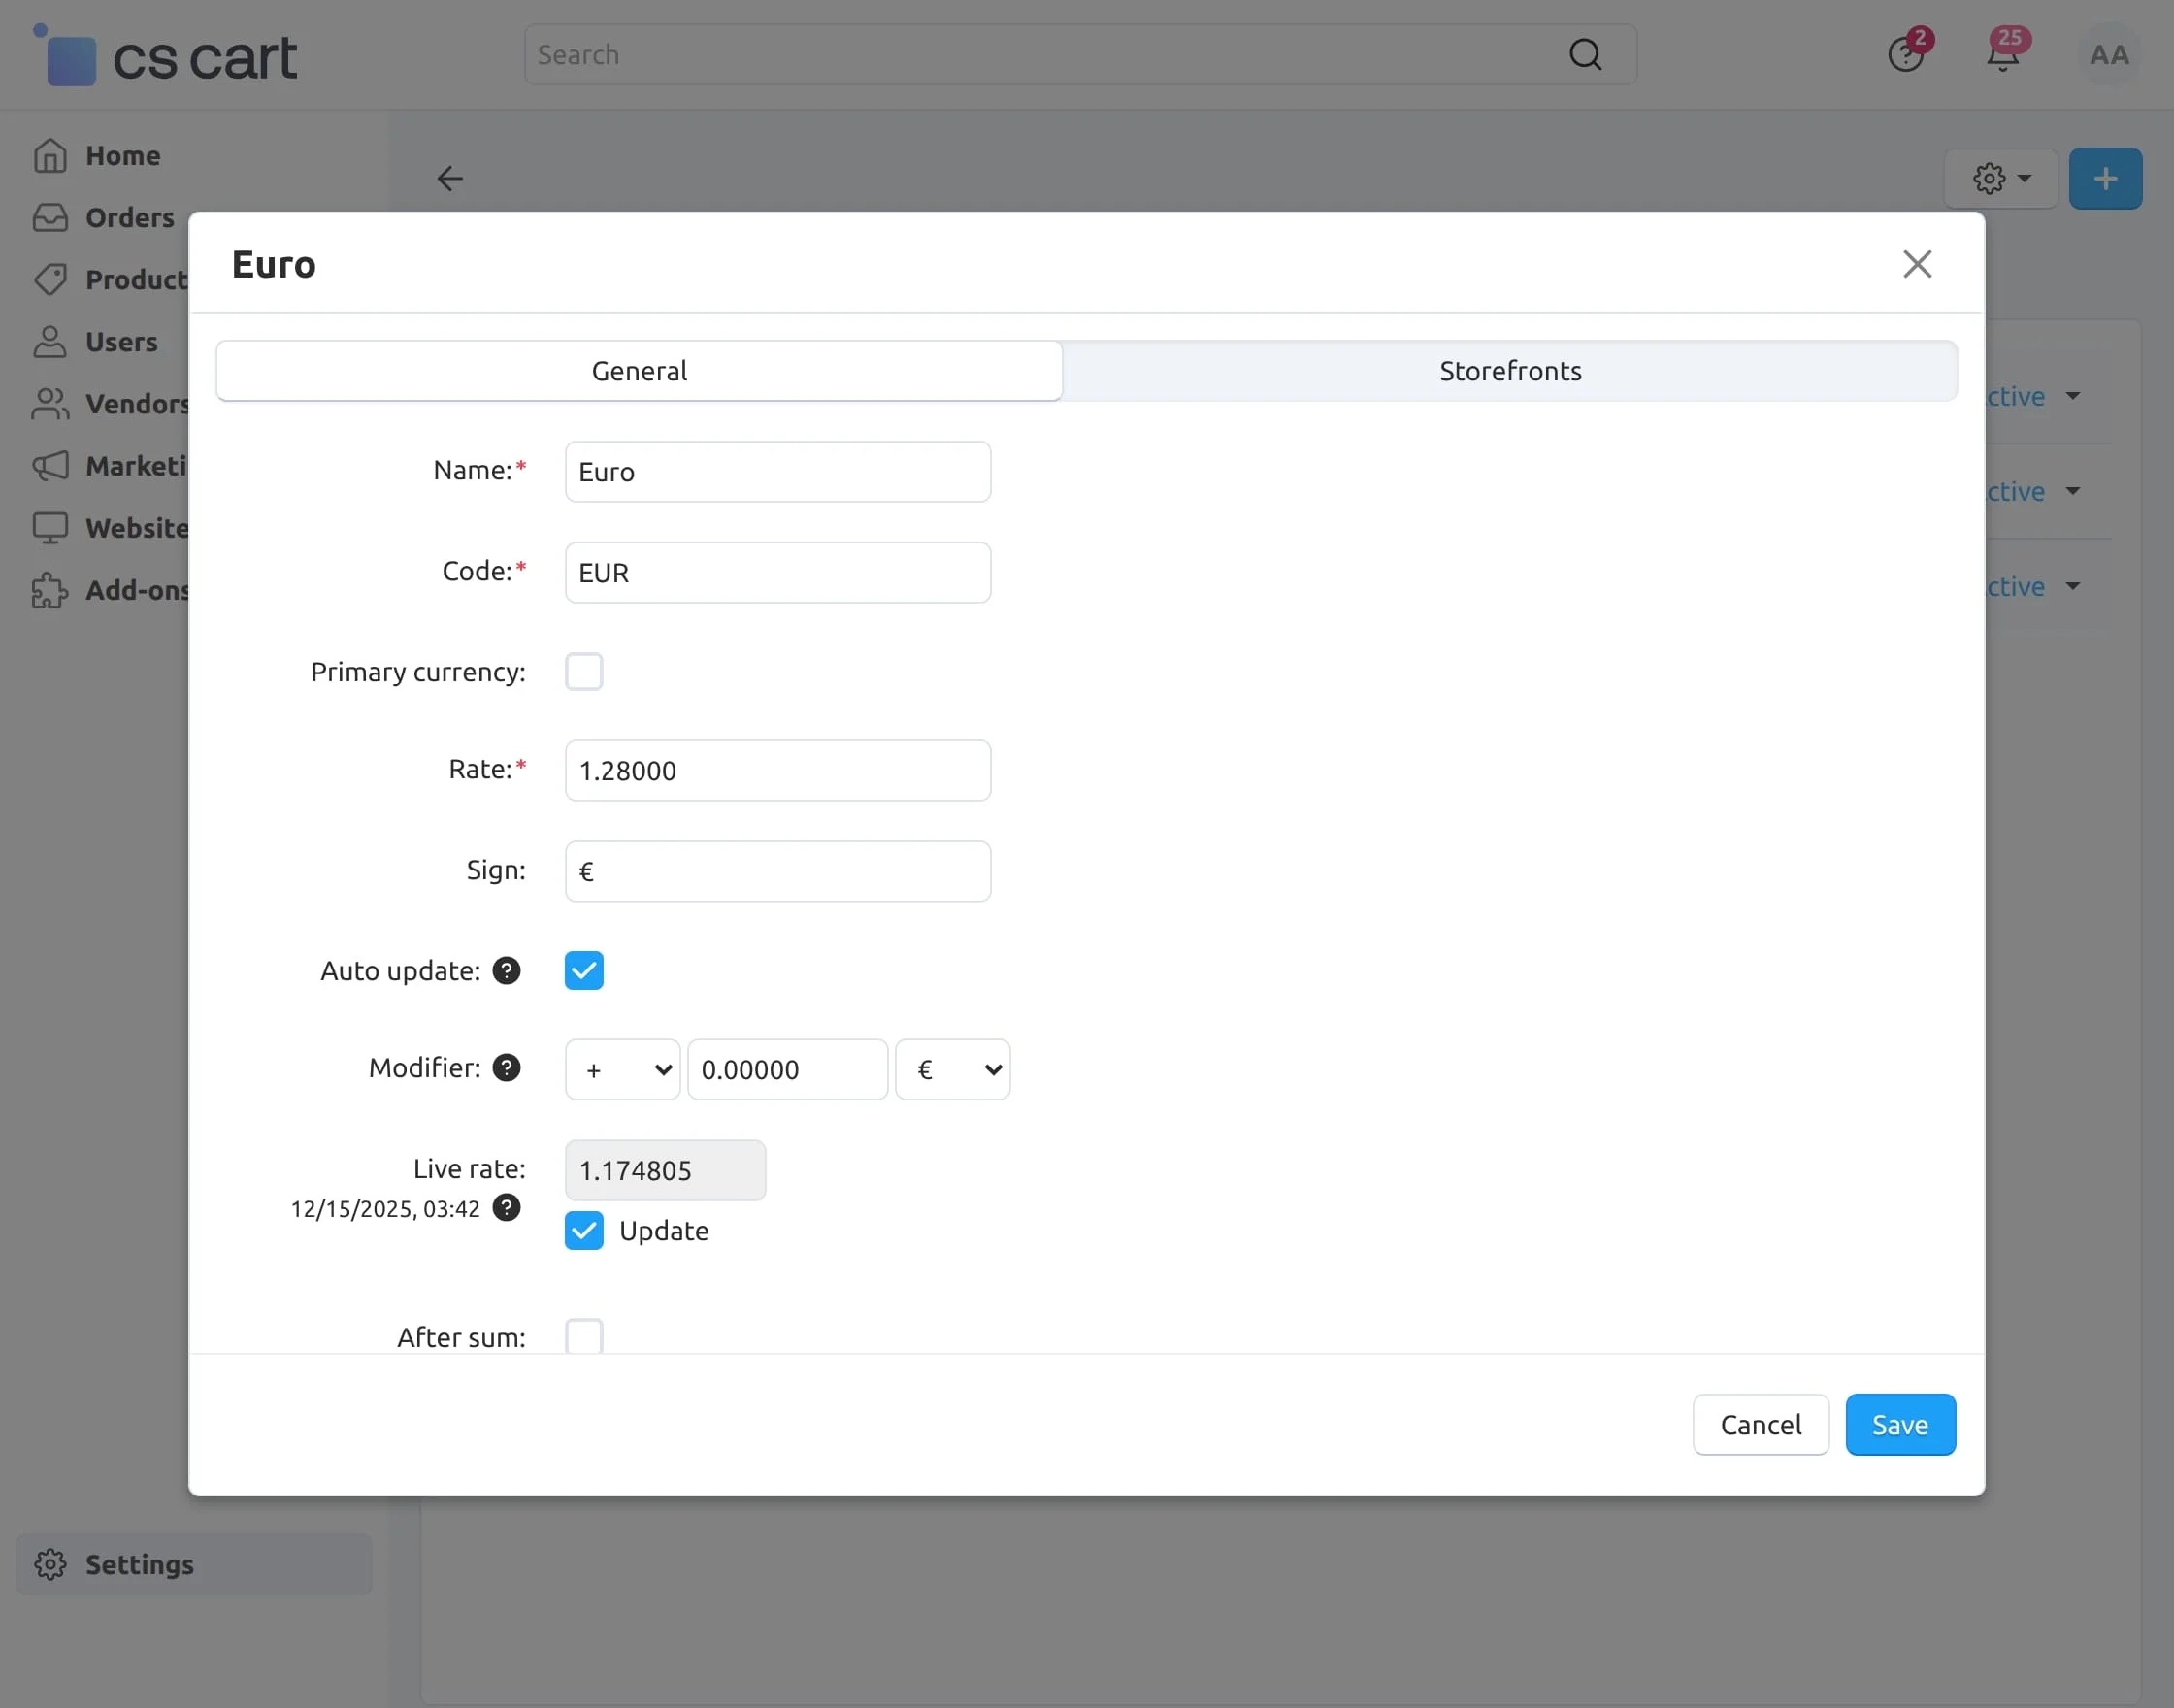
Task: Click the search magnifier icon
Action: [x=1585, y=54]
